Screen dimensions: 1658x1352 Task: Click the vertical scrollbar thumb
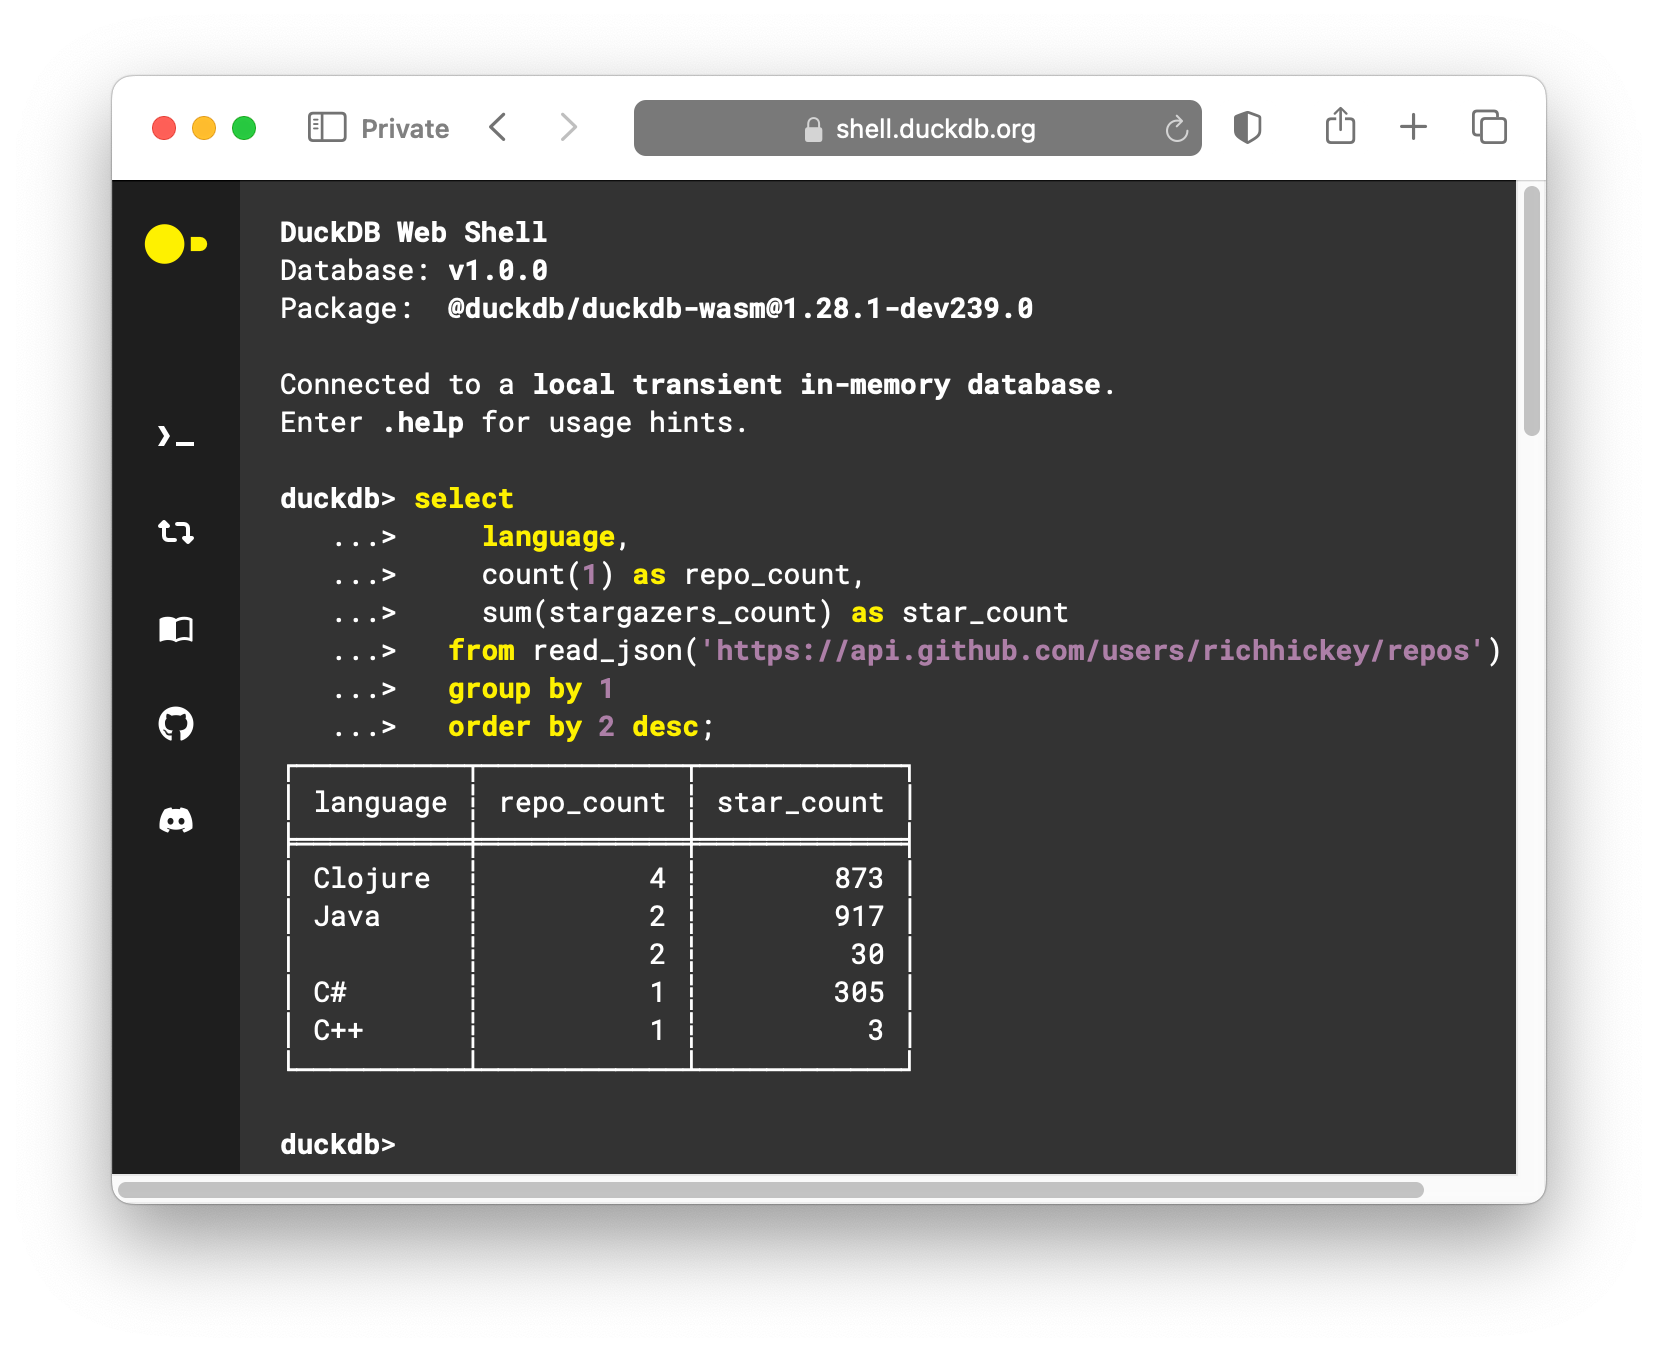1531,311
